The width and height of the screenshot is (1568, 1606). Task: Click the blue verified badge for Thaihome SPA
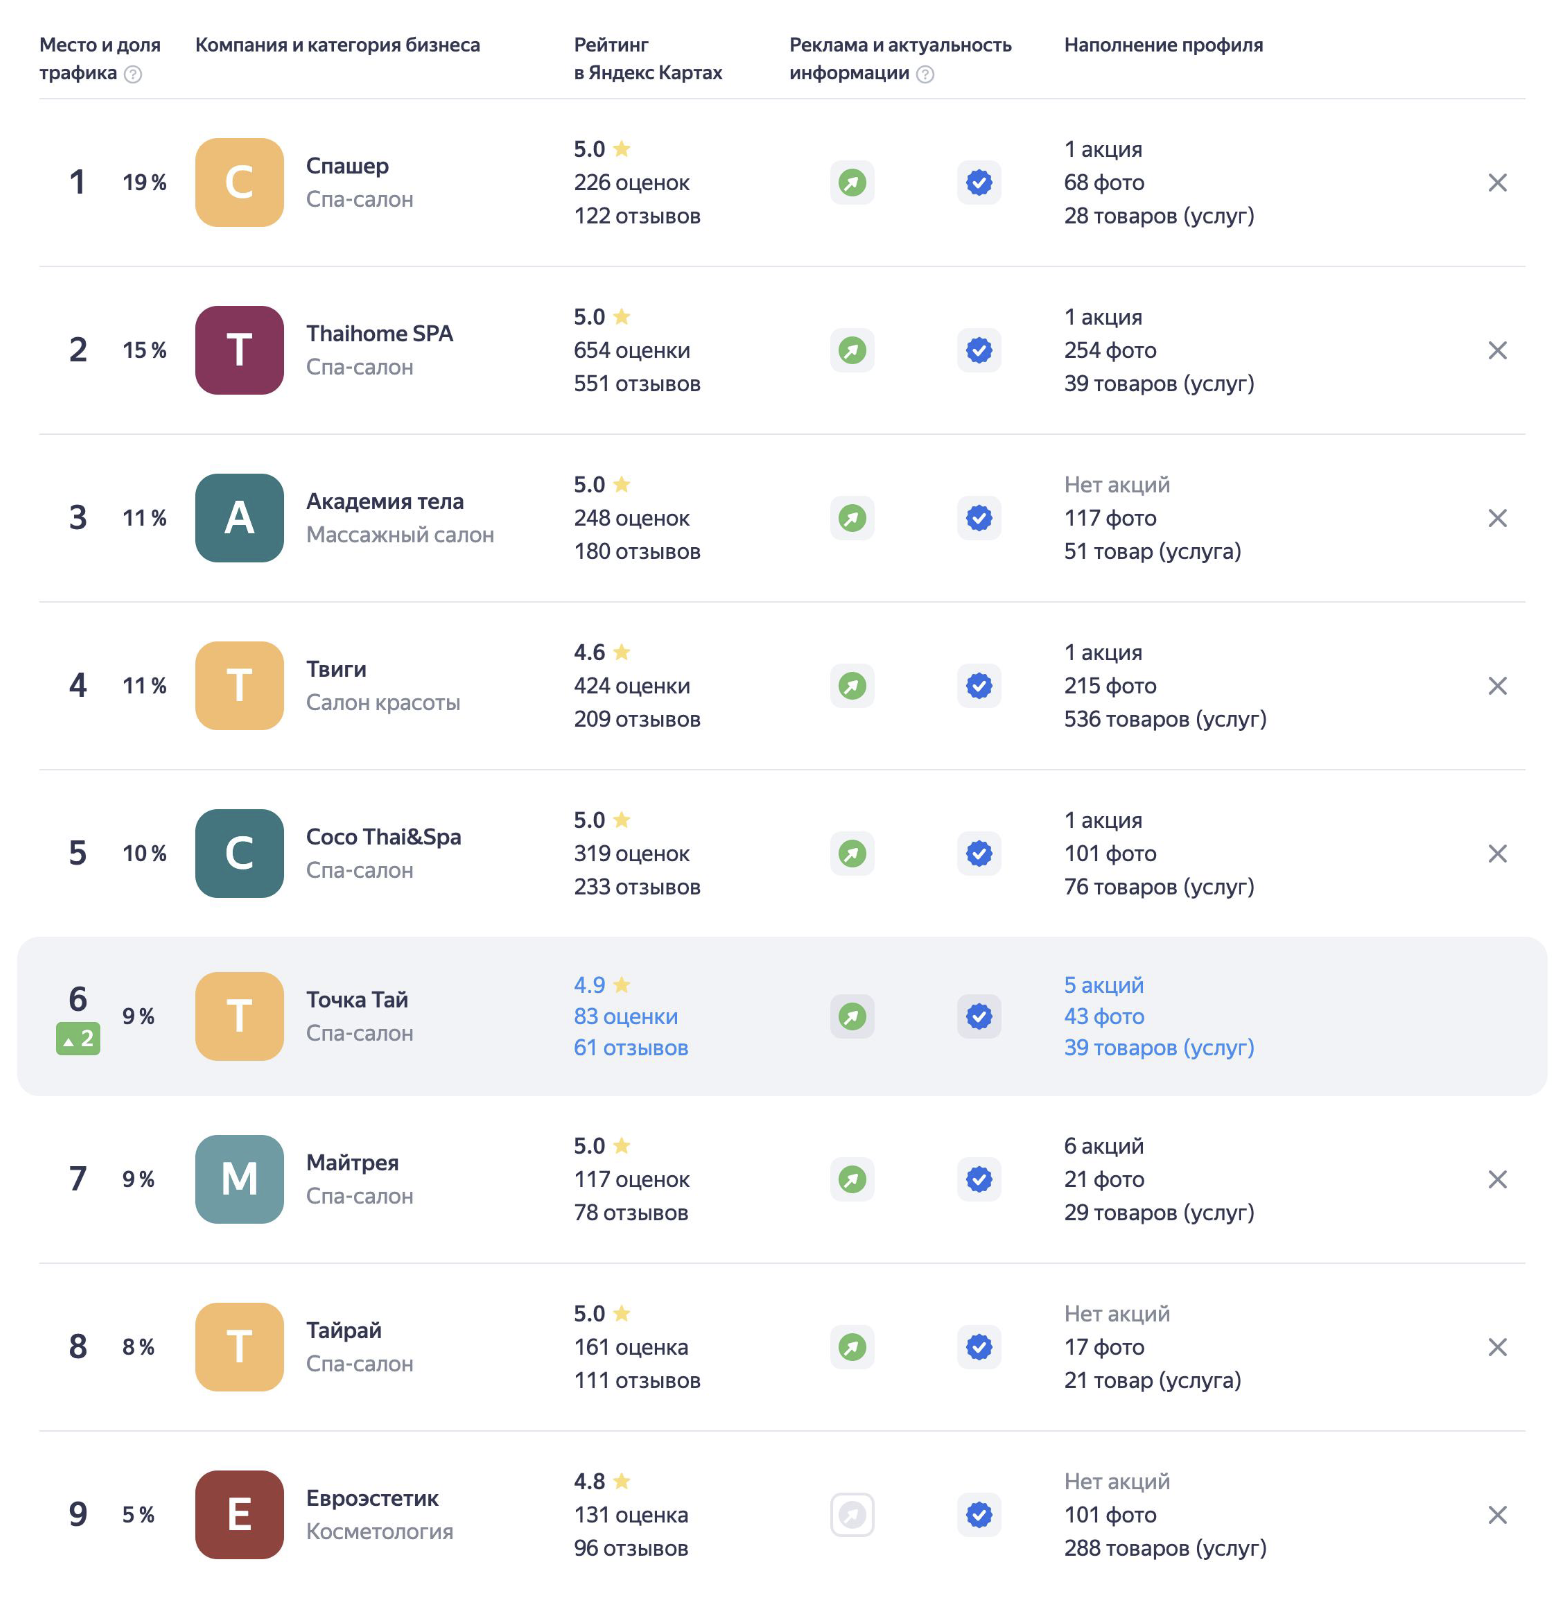(979, 351)
